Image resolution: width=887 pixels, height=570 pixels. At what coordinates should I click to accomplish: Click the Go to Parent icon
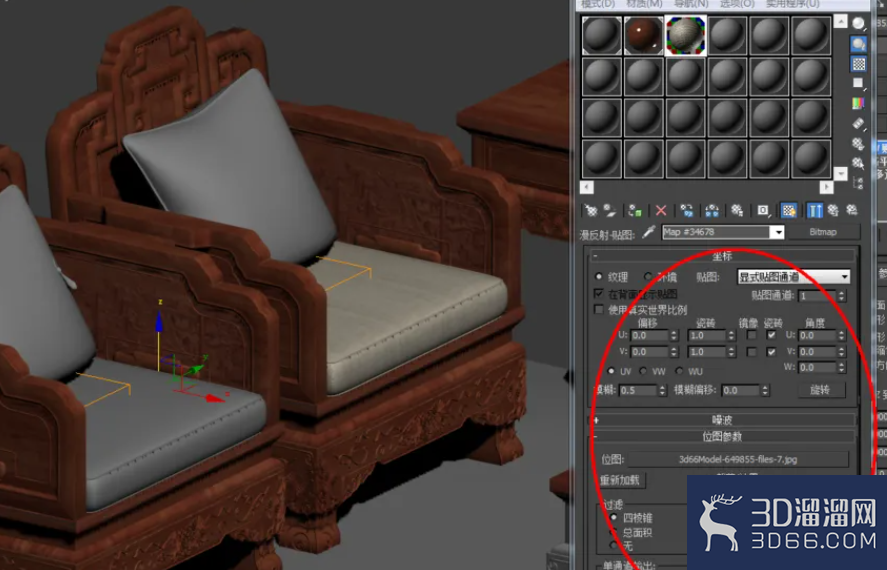(833, 211)
